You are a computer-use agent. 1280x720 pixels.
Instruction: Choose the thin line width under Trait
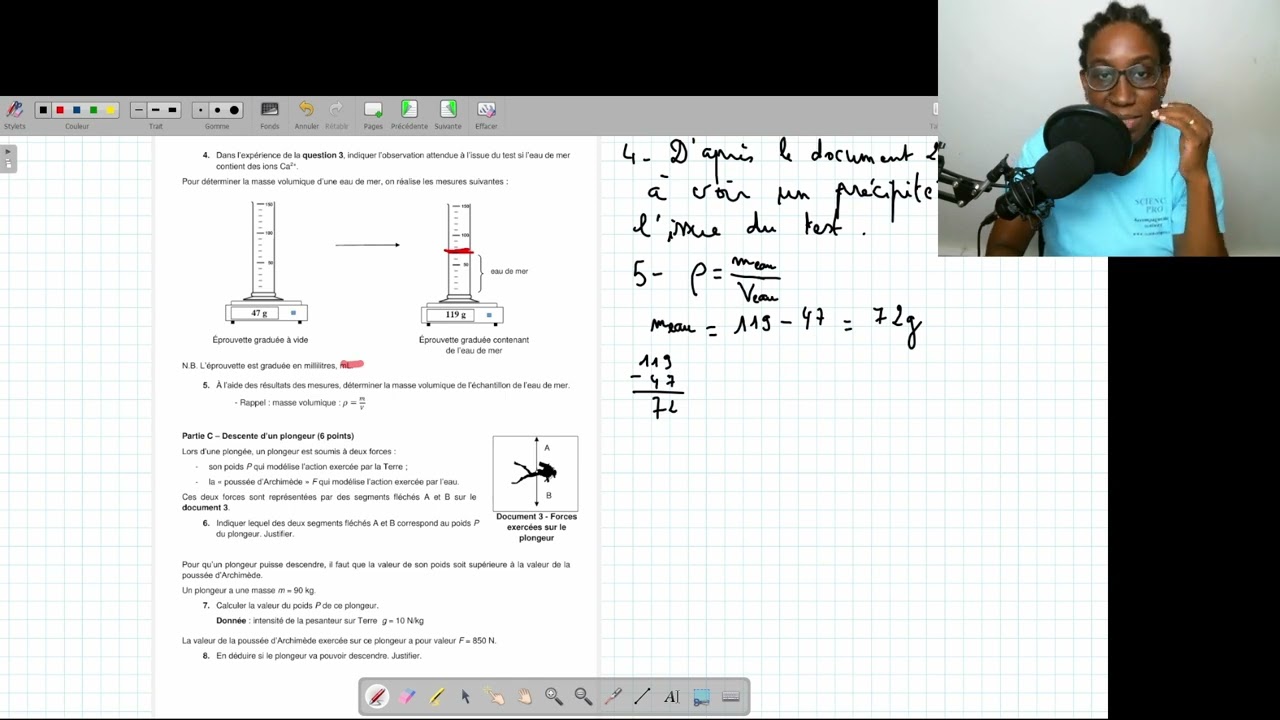(139, 110)
